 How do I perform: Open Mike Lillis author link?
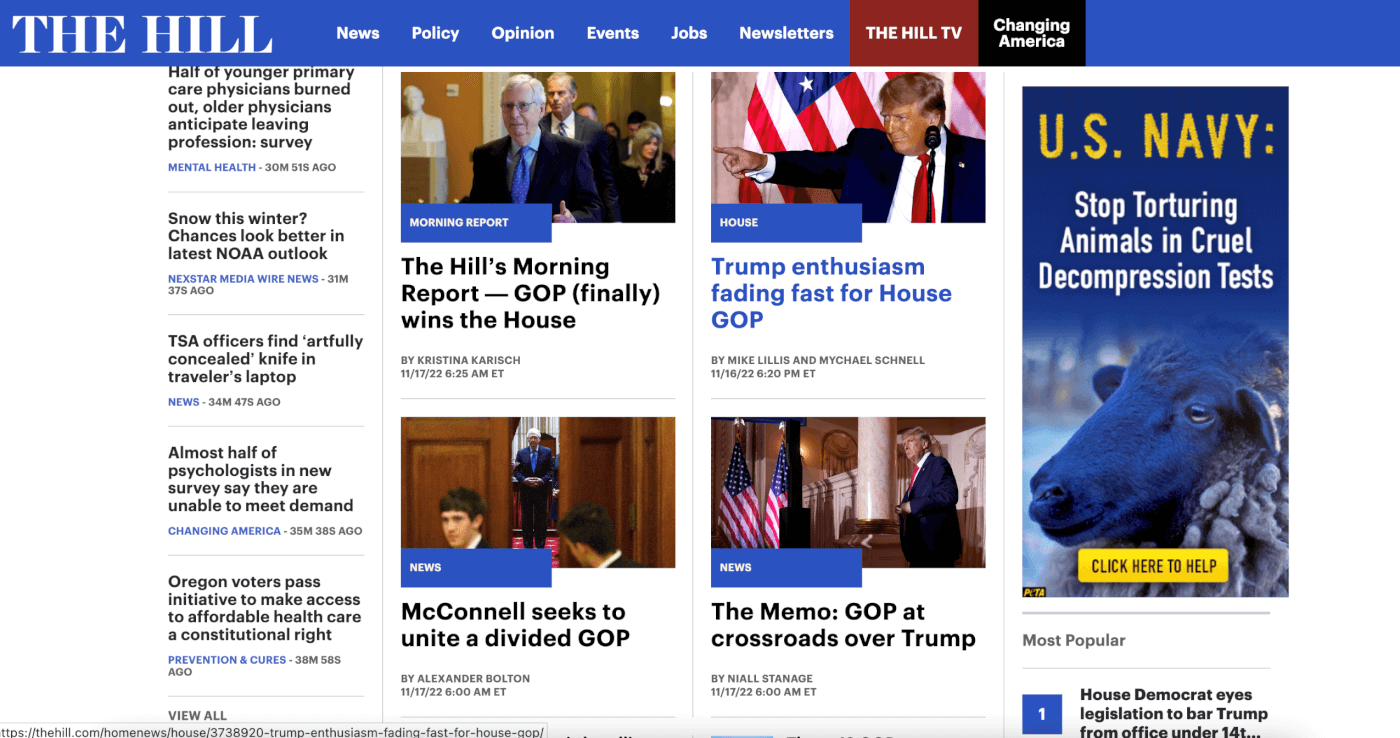coord(758,360)
